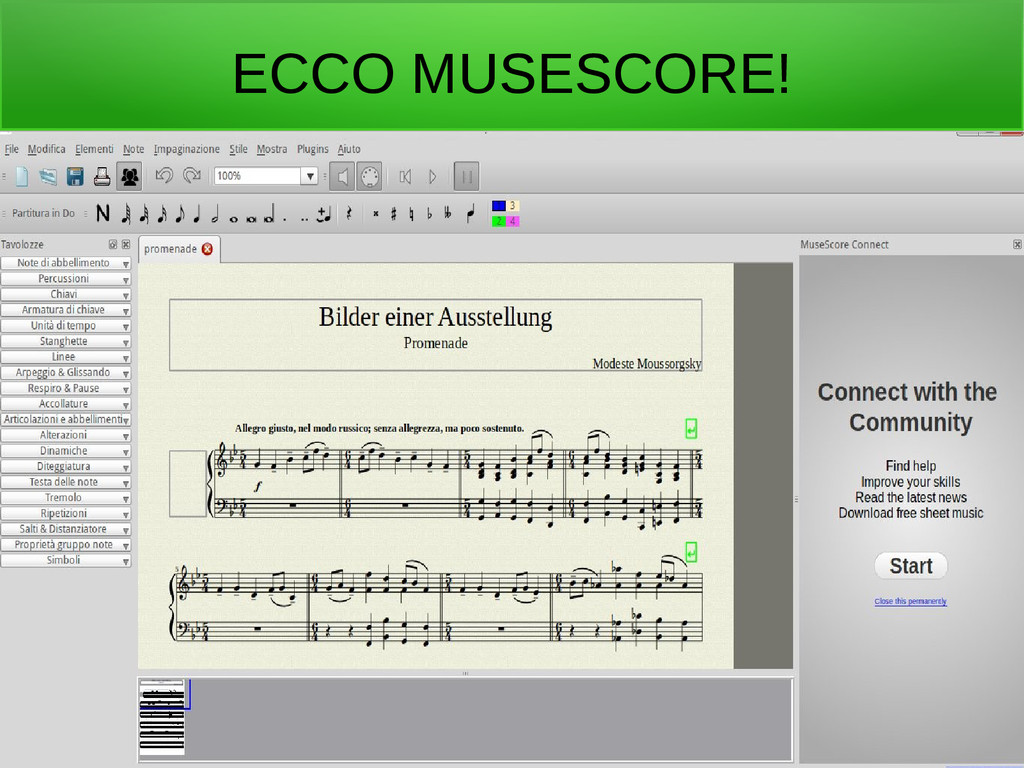This screenshot has height=768, width=1024.
Task: Rewind playback to the start
Action: (405, 176)
